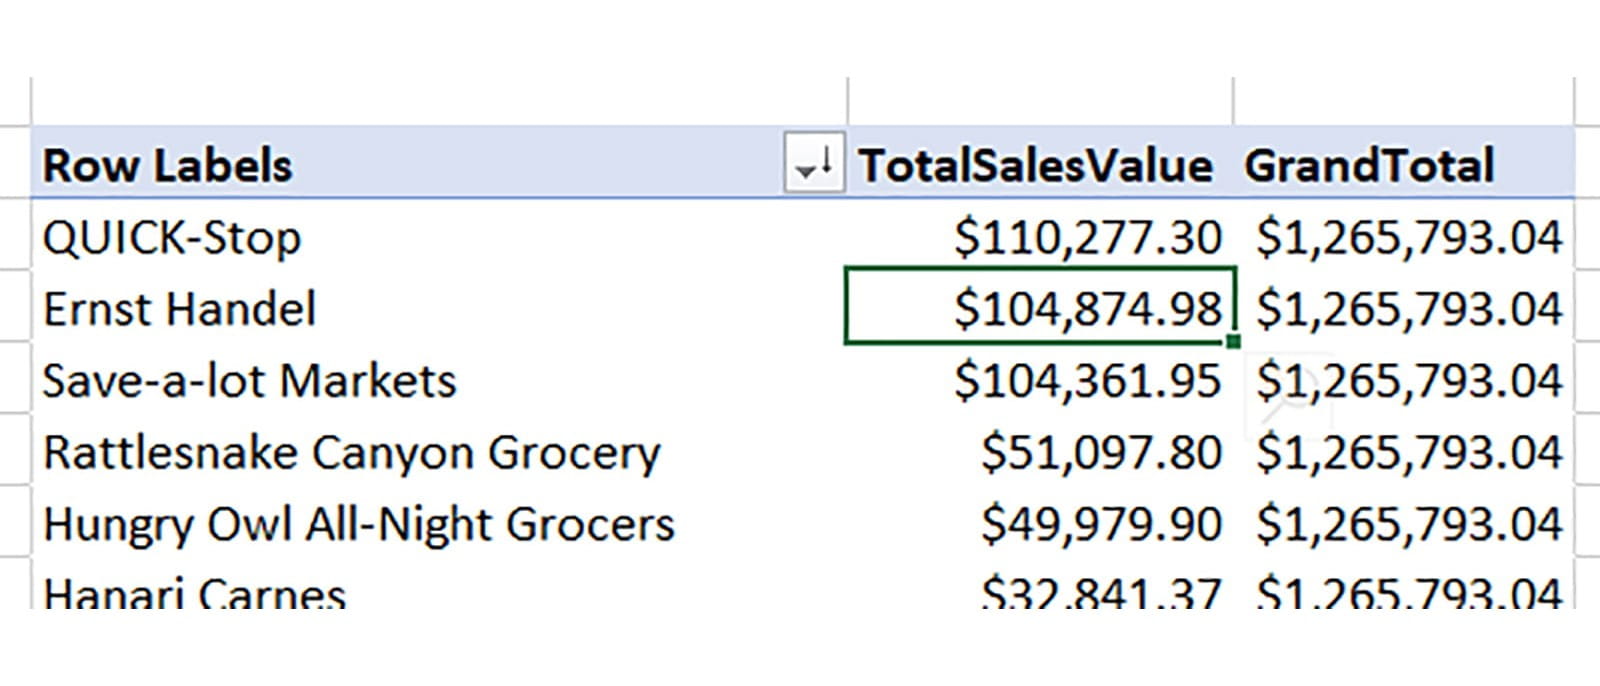Image resolution: width=1600 pixels, height=686 pixels.
Task: Click the fill handle on the selected cell
Action: click(1234, 342)
